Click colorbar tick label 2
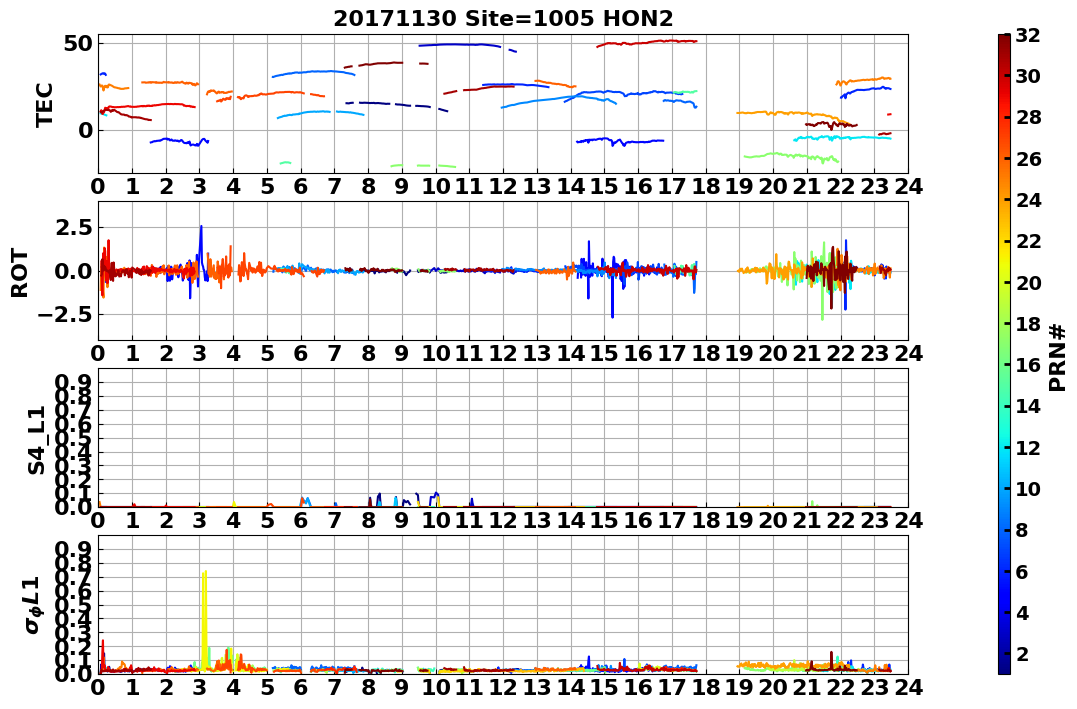The height and width of the screenshot is (709, 1077). [1021, 653]
